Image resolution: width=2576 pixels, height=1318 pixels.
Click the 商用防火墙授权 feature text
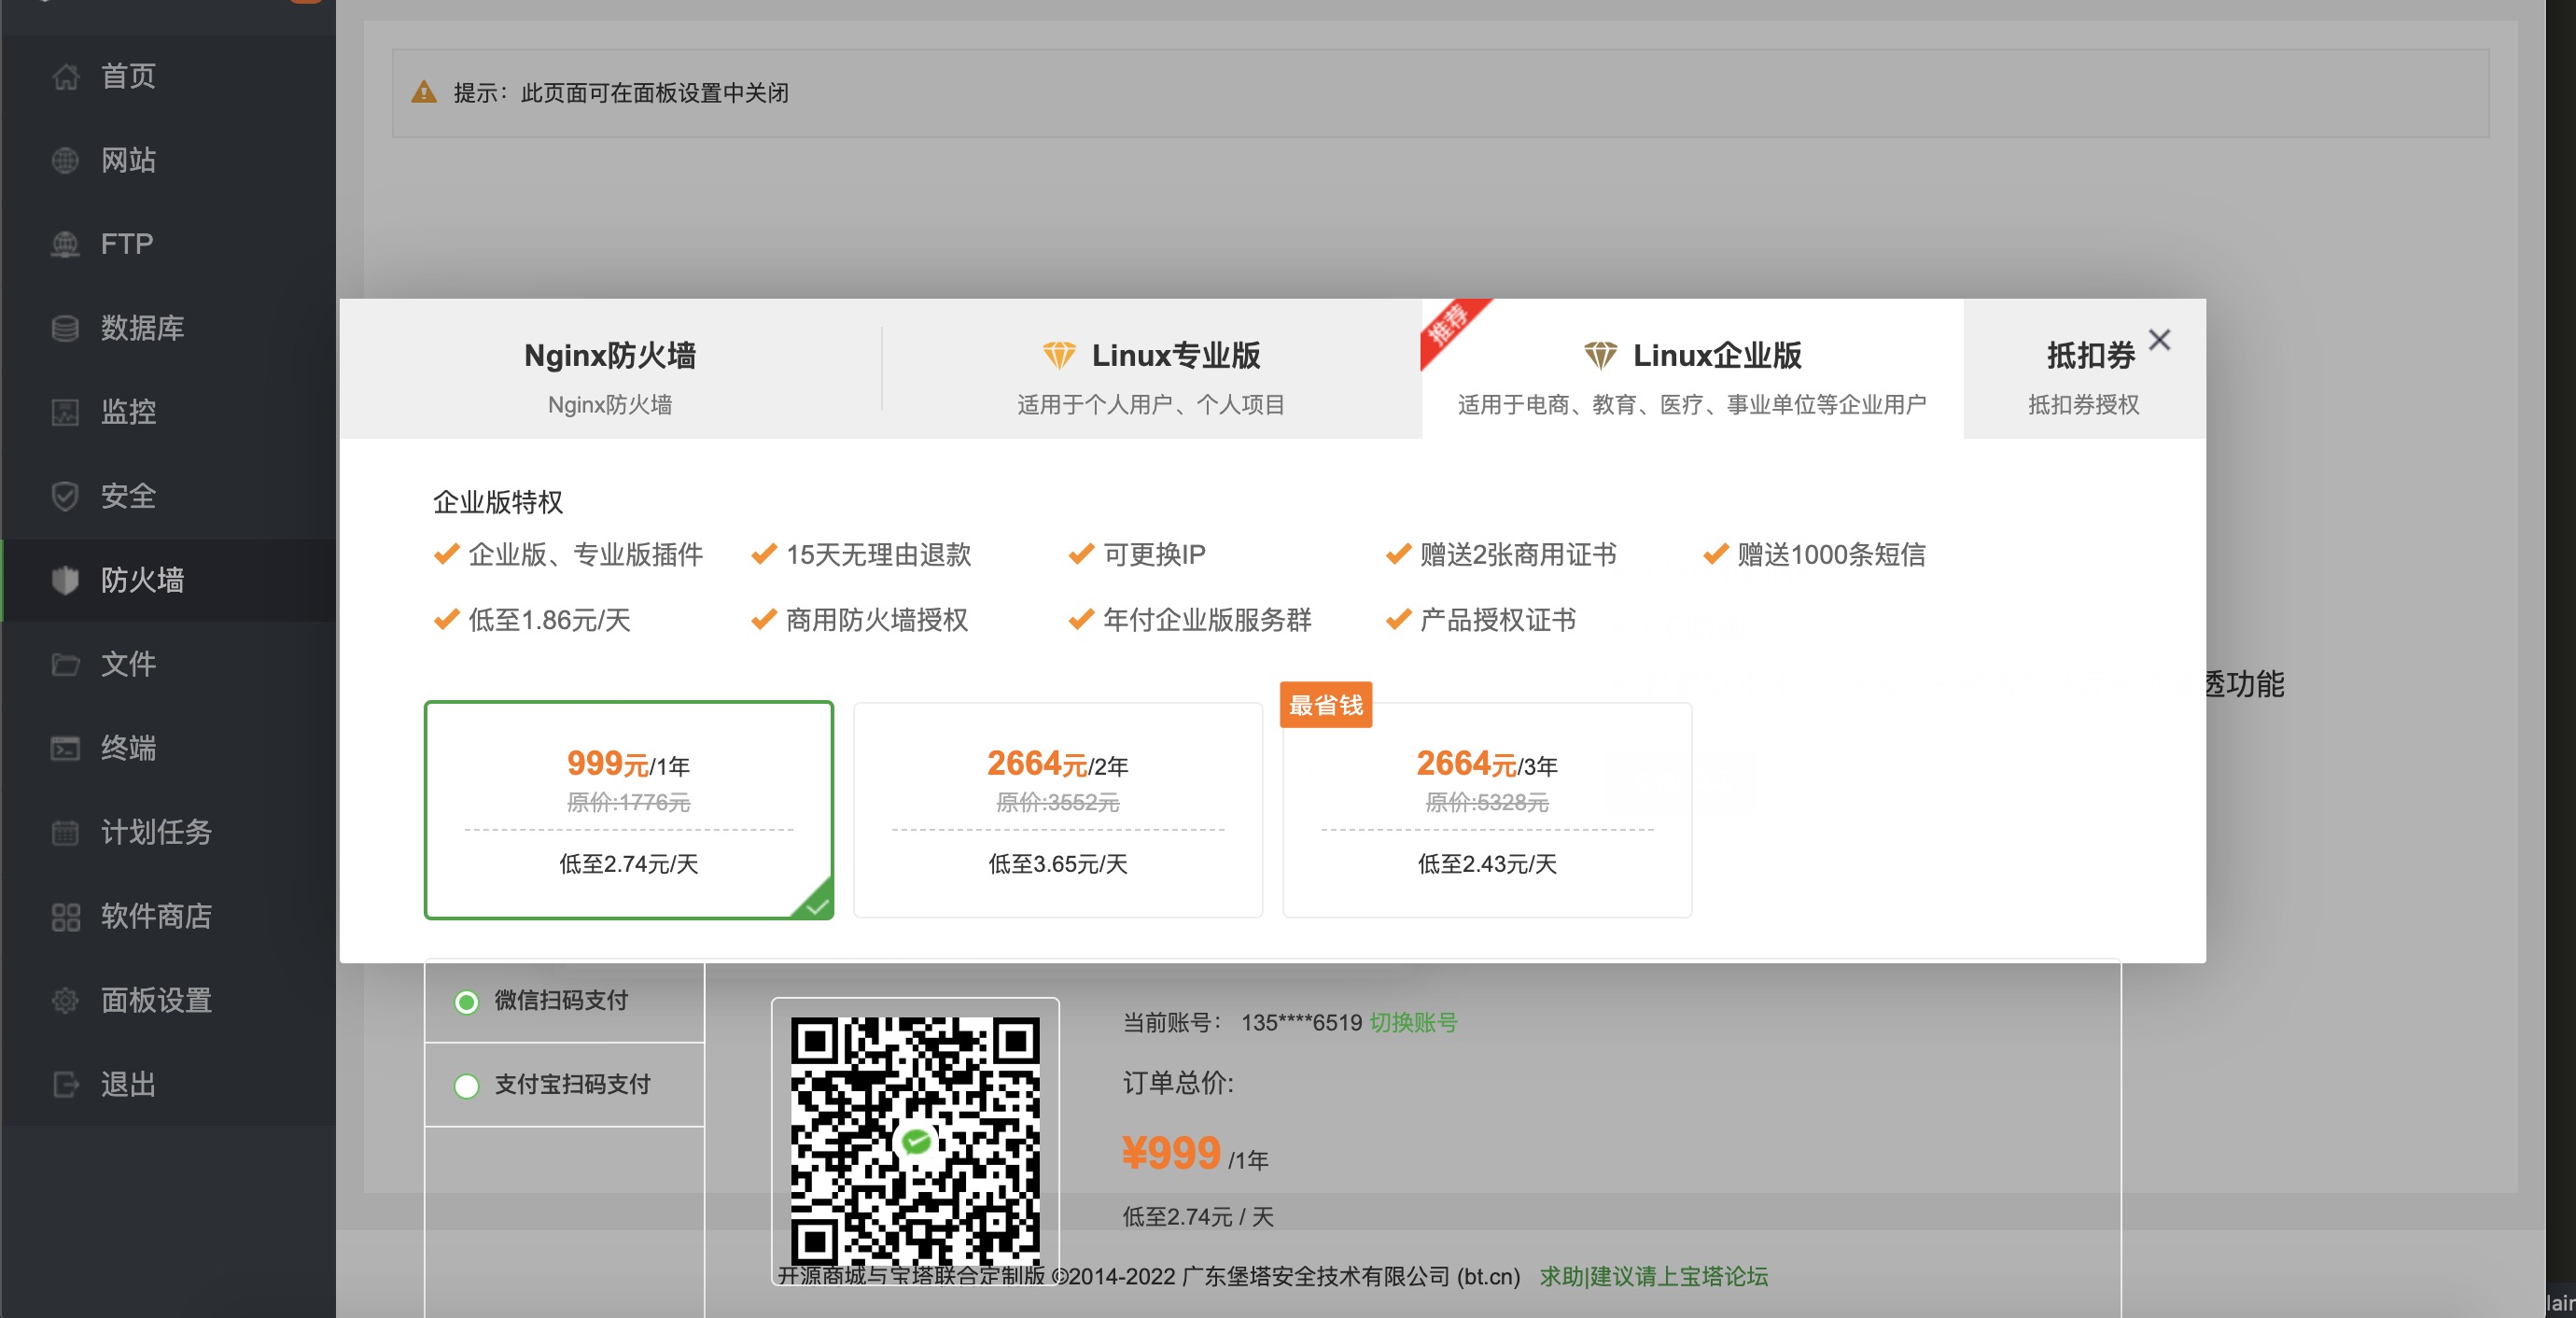[877, 620]
